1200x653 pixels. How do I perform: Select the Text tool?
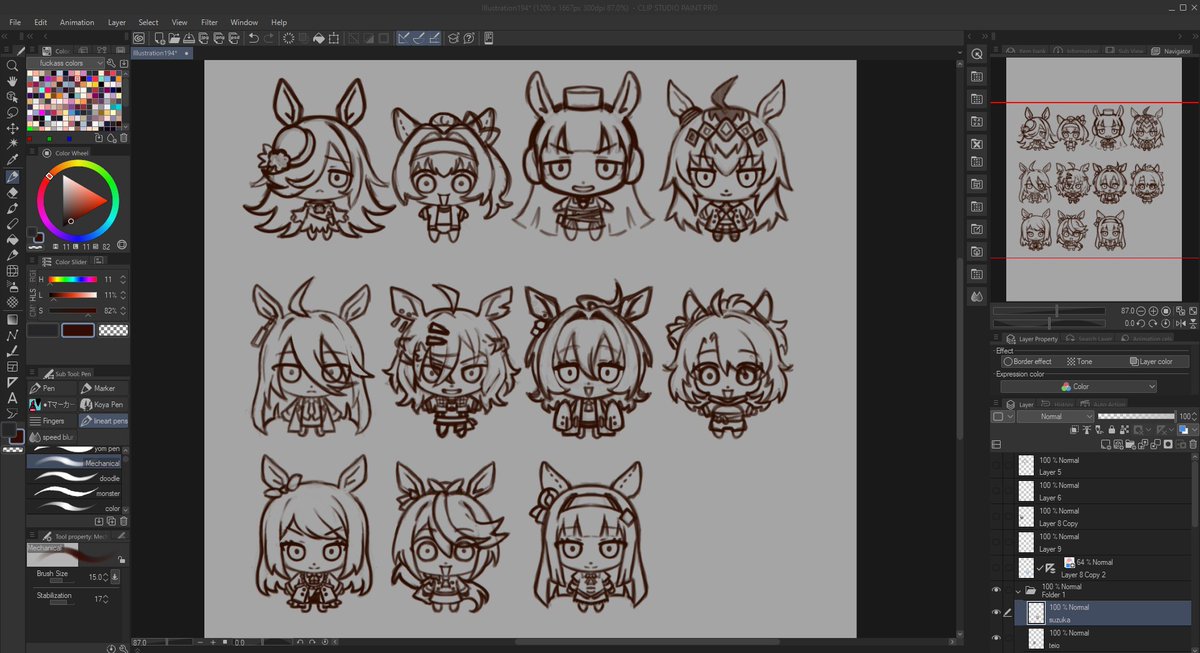(12, 398)
